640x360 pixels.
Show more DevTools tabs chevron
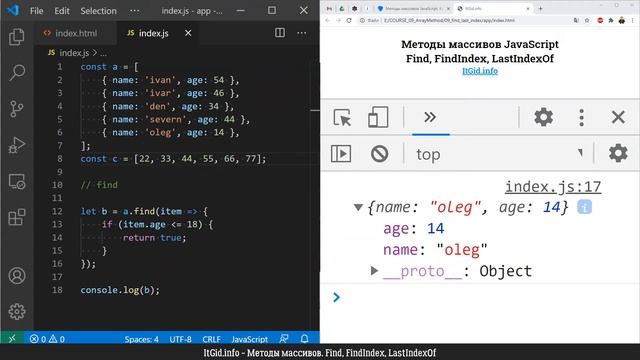click(430, 118)
